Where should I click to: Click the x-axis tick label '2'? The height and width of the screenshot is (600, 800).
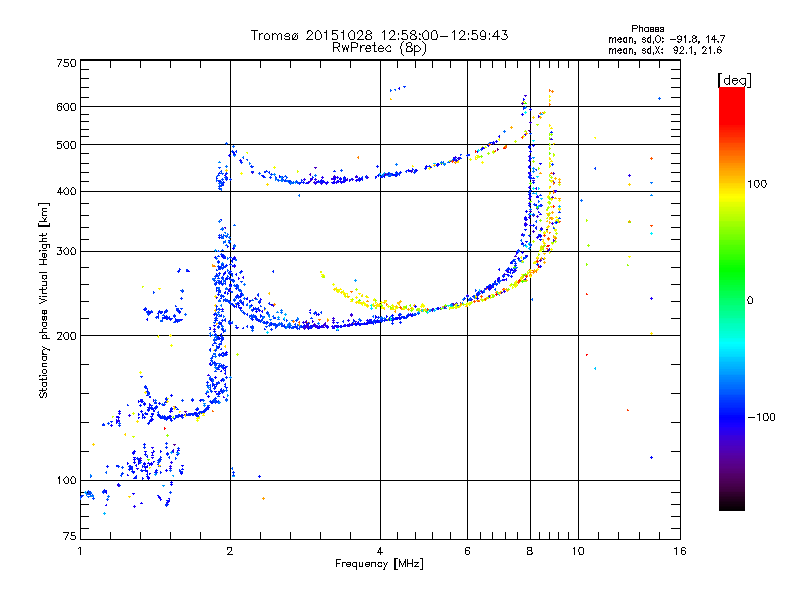click(230, 551)
